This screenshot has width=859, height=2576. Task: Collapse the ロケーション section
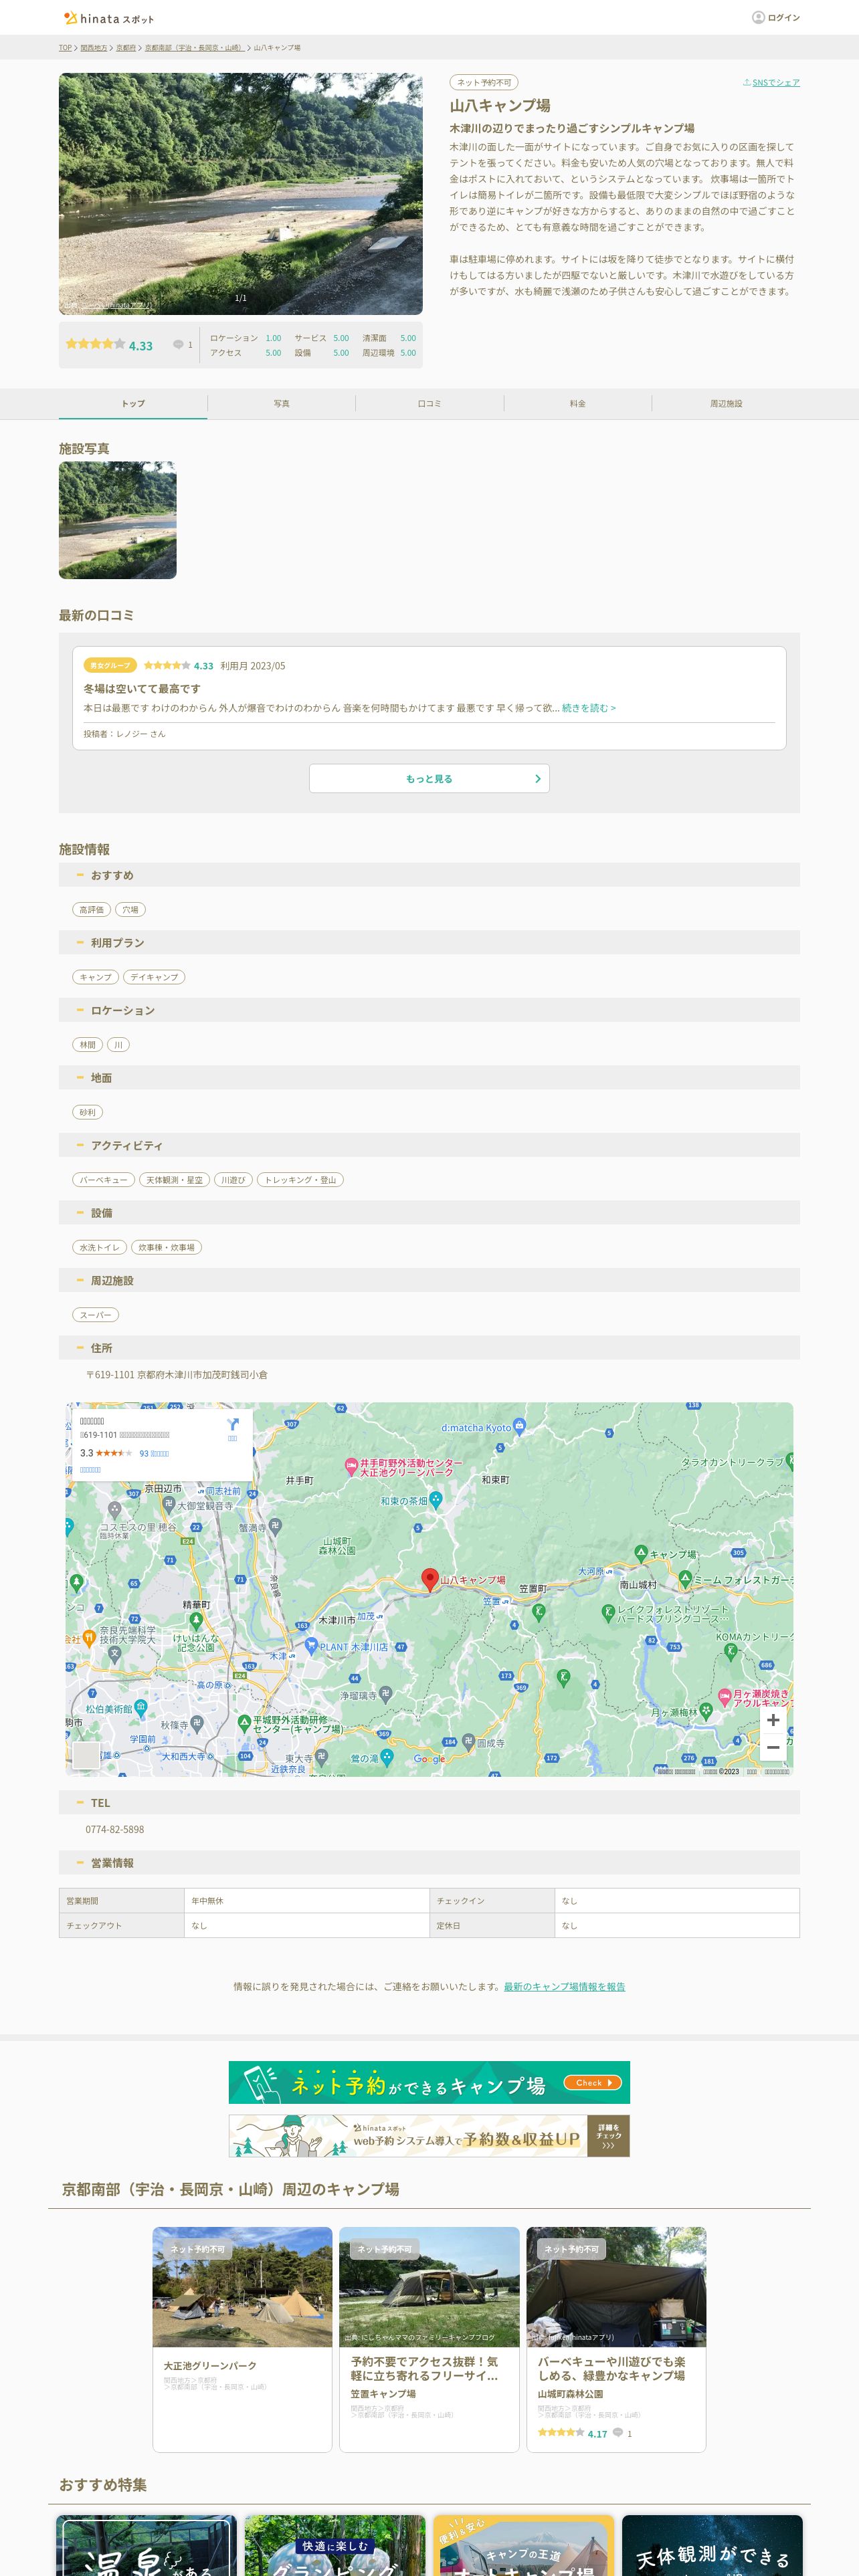pos(429,1010)
